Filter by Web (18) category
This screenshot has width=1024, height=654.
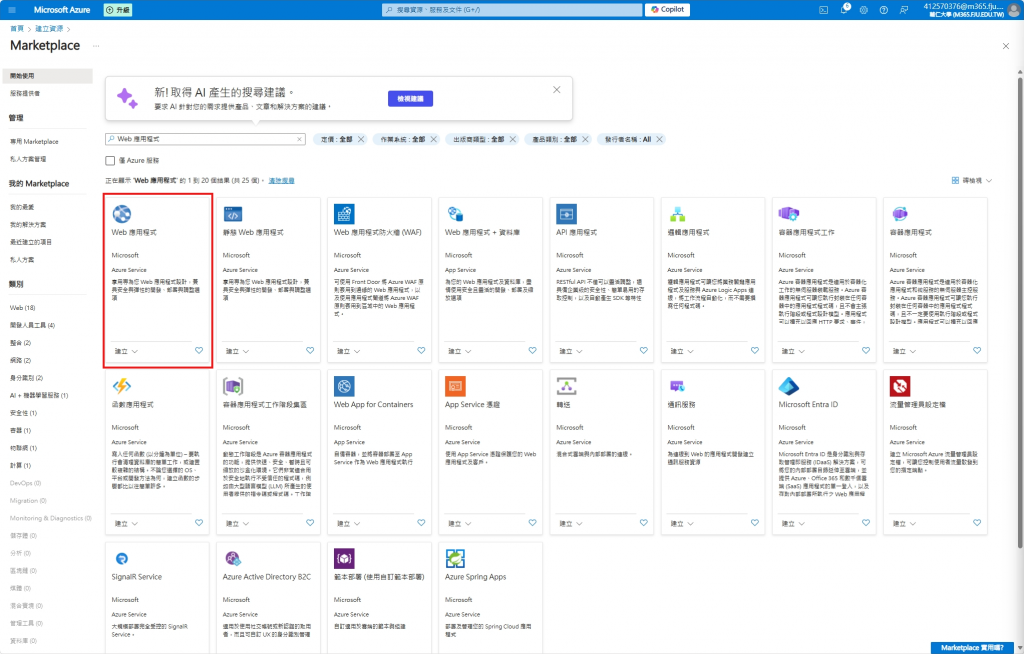coord(22,308)
